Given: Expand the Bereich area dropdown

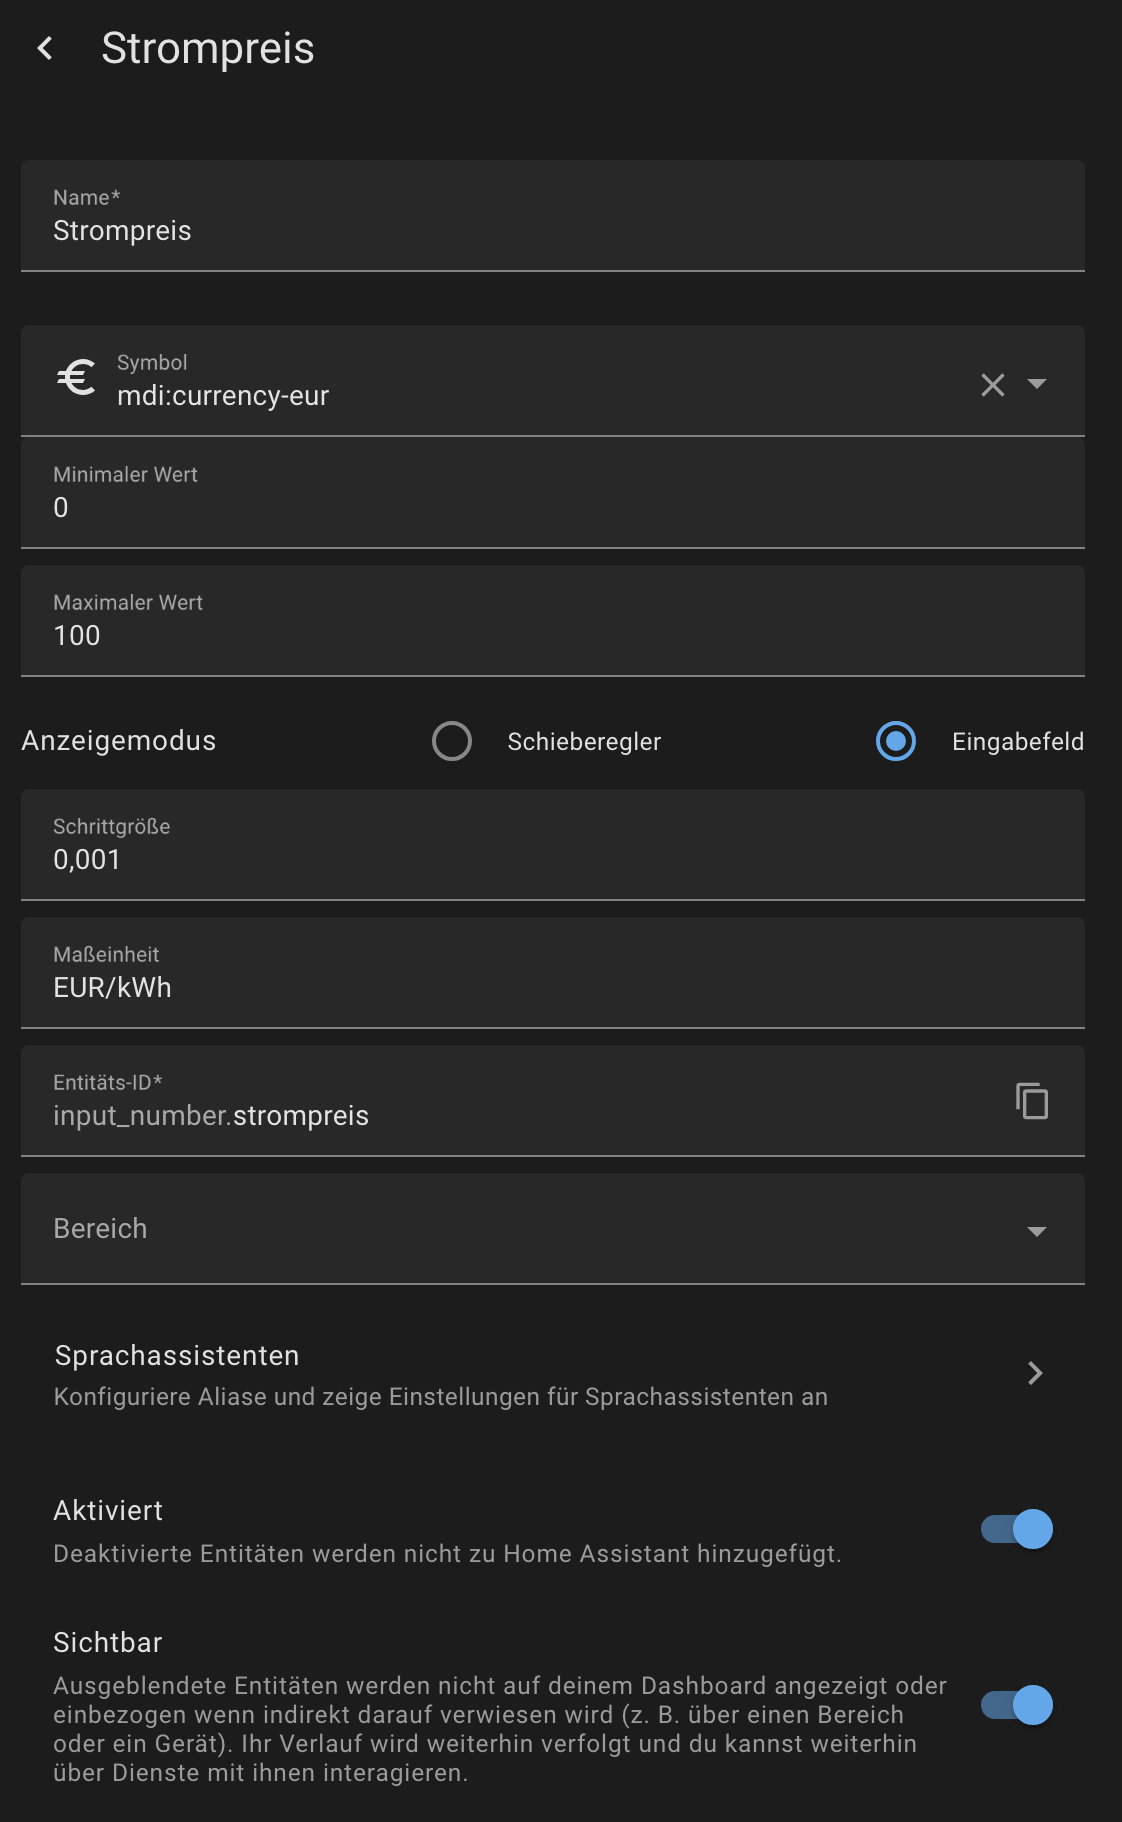Looking at the screenshot, I should click(1036, 1231).
